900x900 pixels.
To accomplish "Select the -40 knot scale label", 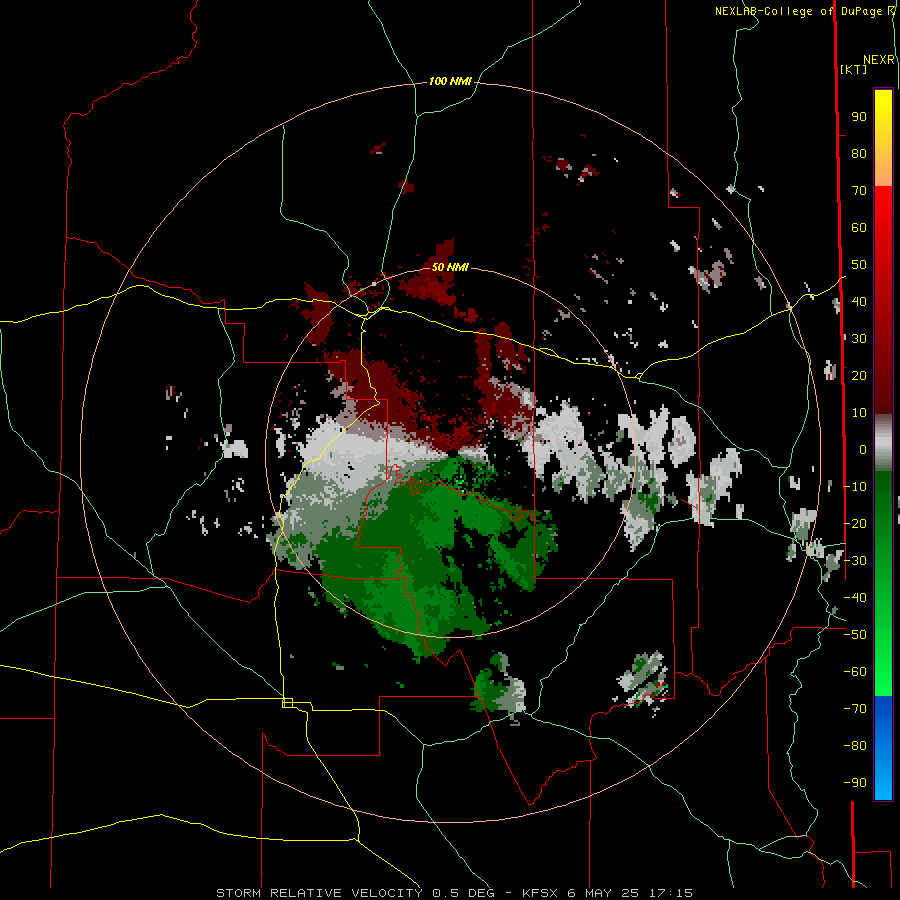I will (855, 598).
